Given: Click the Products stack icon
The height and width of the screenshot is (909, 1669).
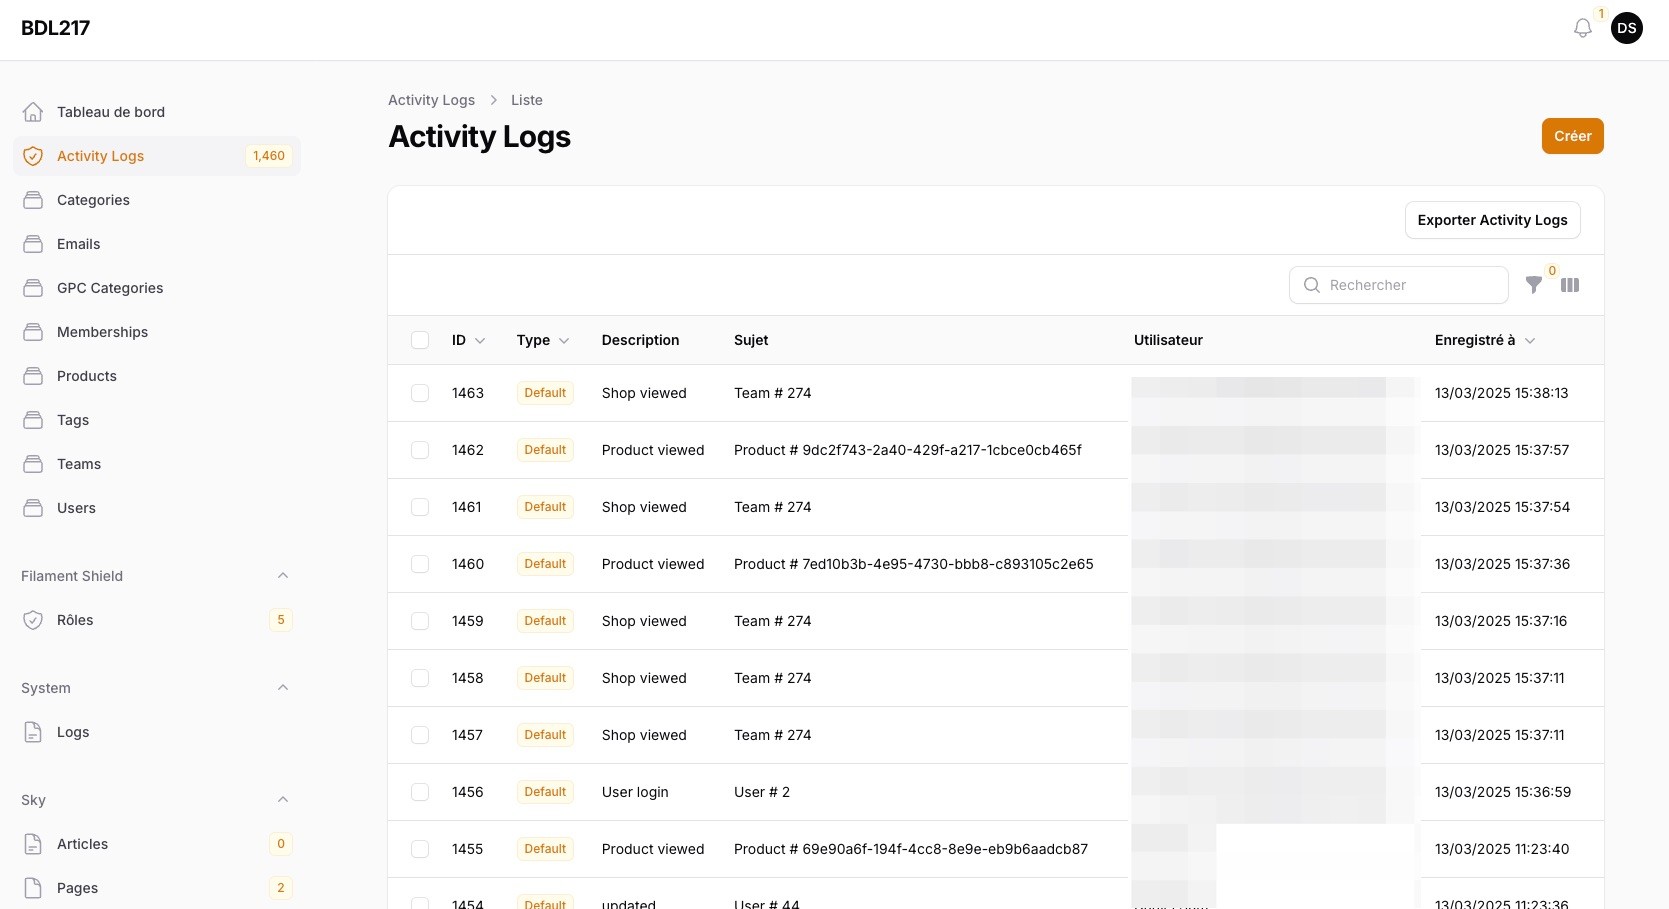Looking at the screenshot, I should pyautogui.click(x=33, y=376).
